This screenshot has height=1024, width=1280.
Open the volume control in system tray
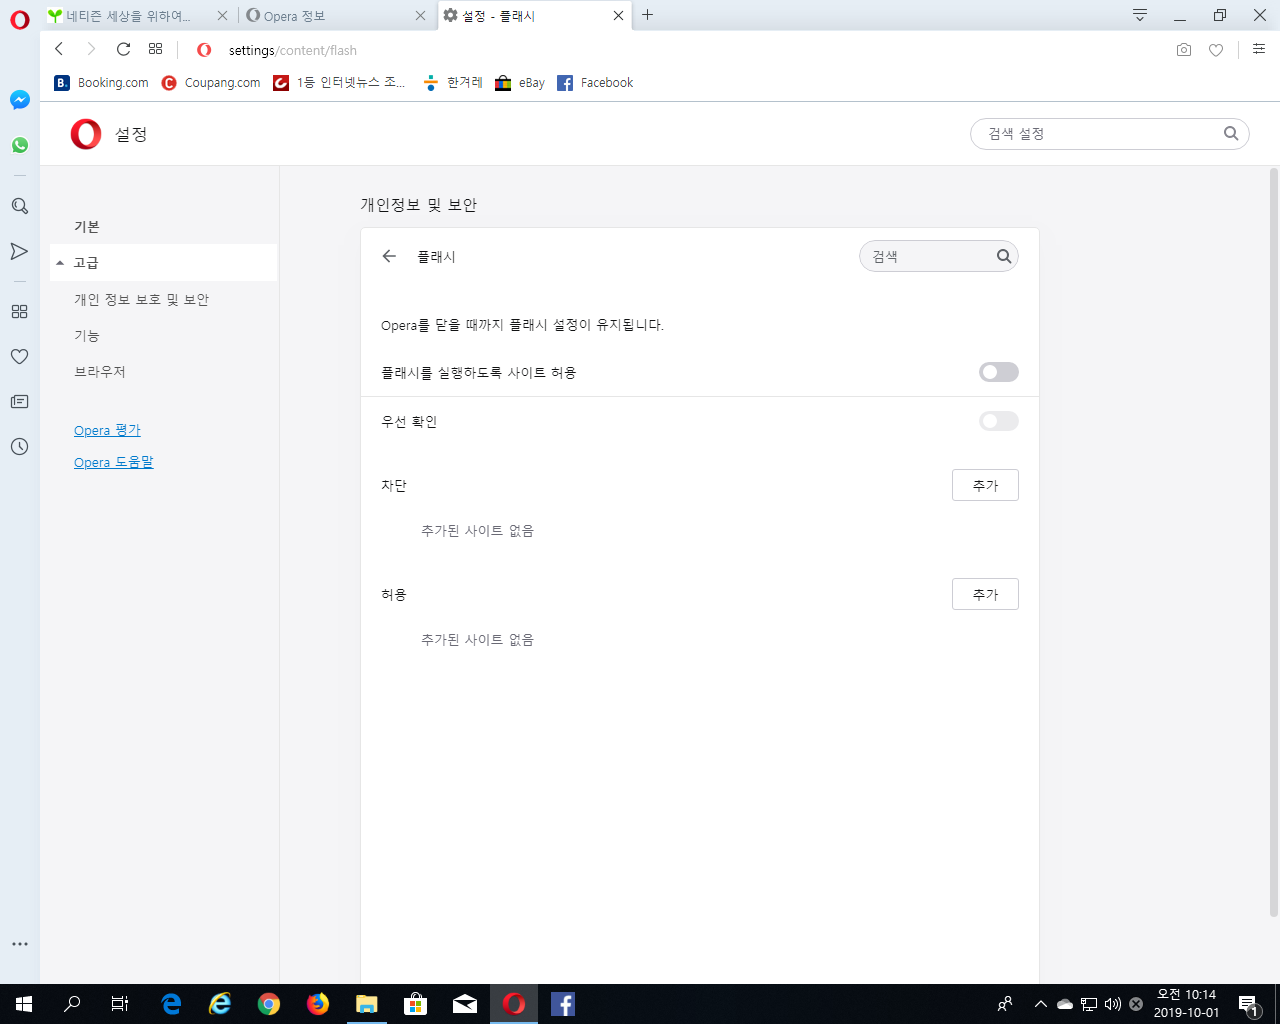coord(1113,1004)
